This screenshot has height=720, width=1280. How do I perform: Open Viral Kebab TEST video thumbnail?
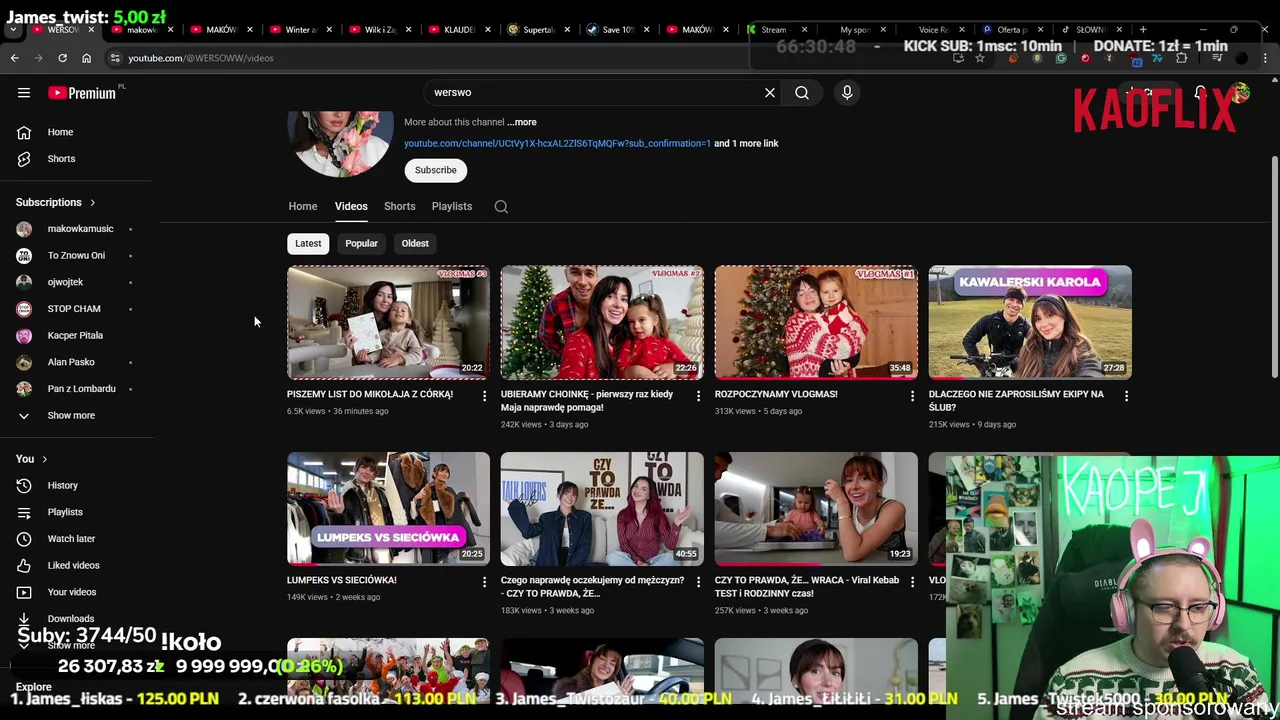point(816,508)
